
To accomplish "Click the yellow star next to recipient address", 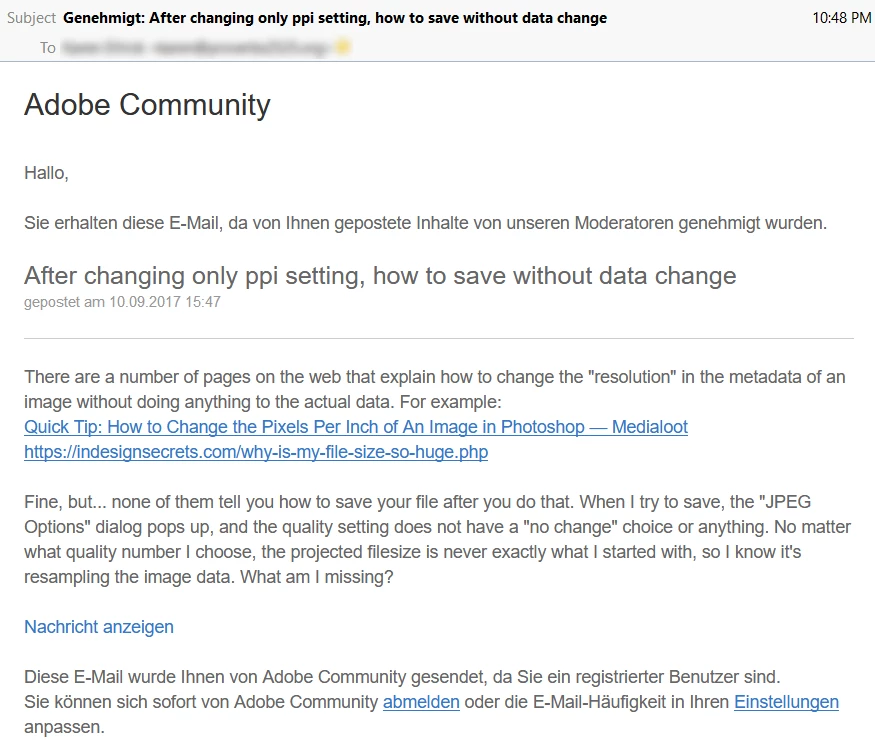I will click(343, 47).
